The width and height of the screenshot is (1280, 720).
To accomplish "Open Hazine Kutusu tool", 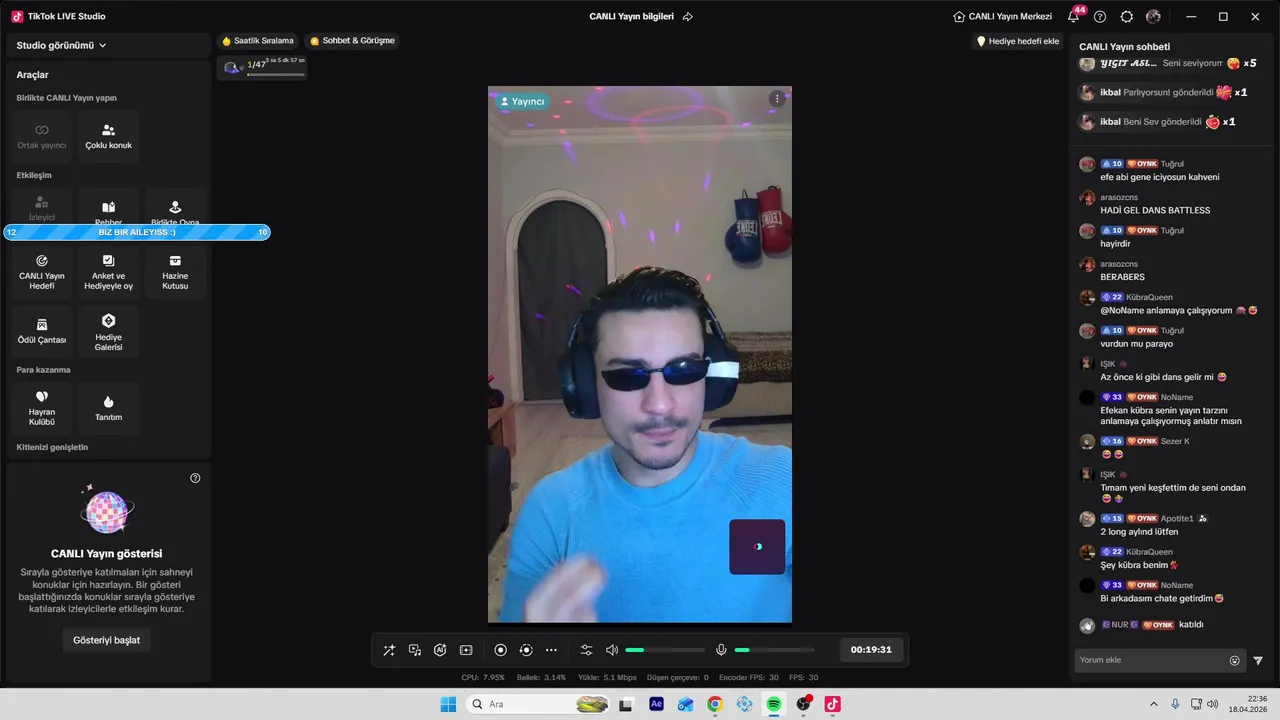I will [x=175, y=272].
